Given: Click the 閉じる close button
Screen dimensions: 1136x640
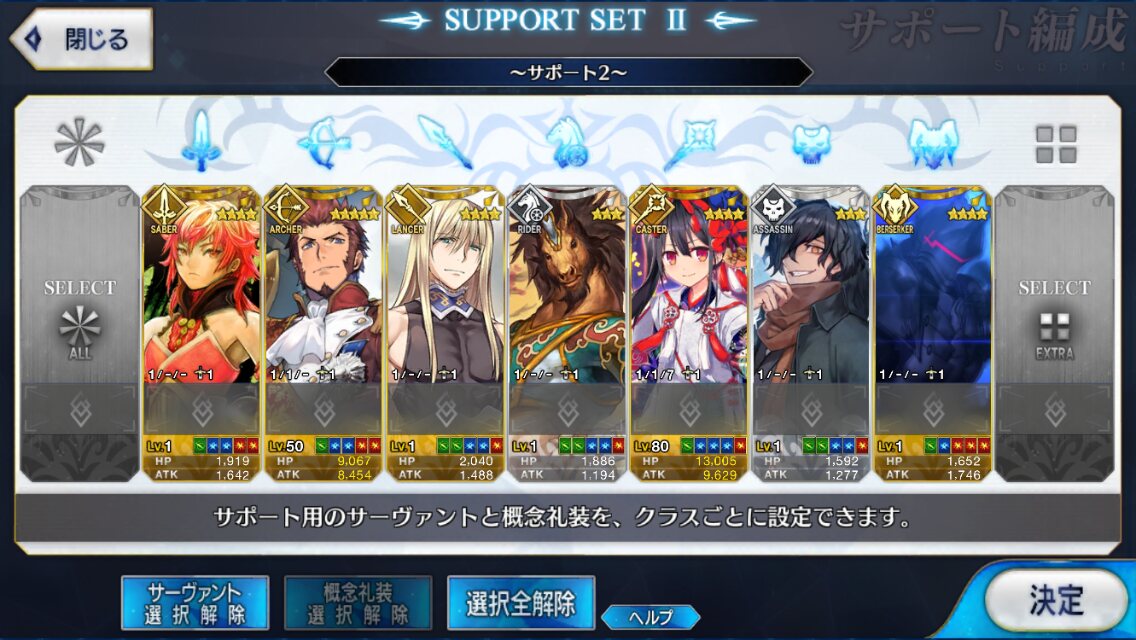Looking at the screenshot, I should [x=81, y=39].
